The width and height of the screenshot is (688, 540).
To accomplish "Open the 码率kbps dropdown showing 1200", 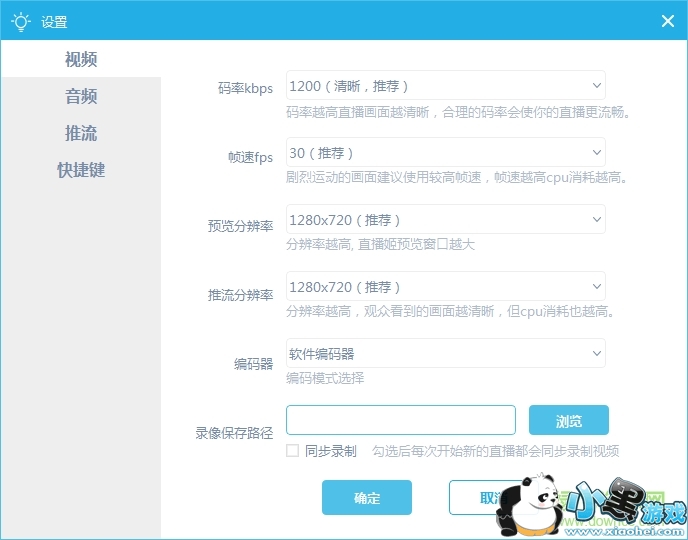I will [446, 85].
